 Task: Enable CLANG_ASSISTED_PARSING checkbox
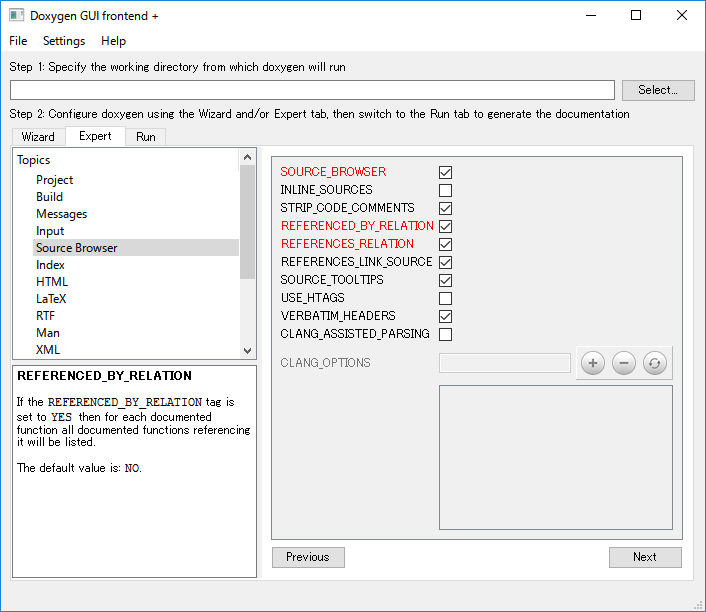[x=445, y=334]
